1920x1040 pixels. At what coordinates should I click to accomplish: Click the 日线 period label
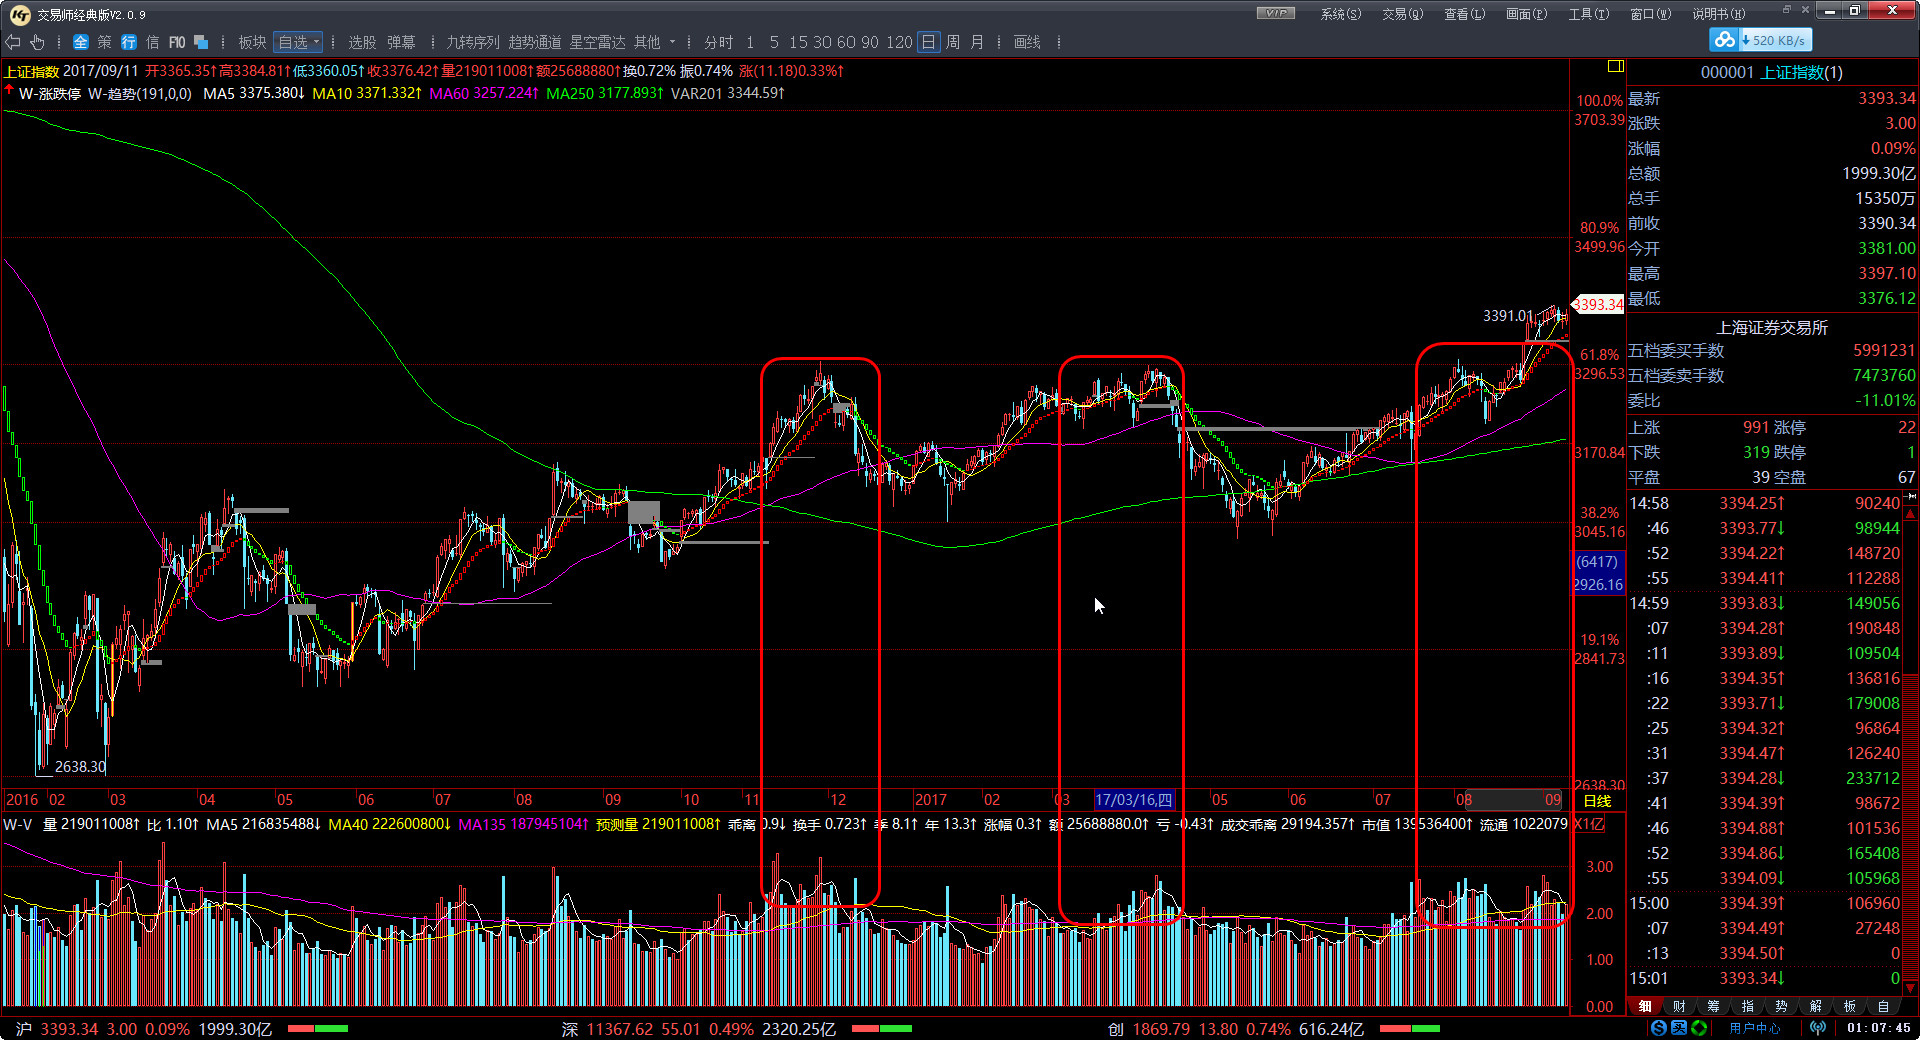point(1597,800)
